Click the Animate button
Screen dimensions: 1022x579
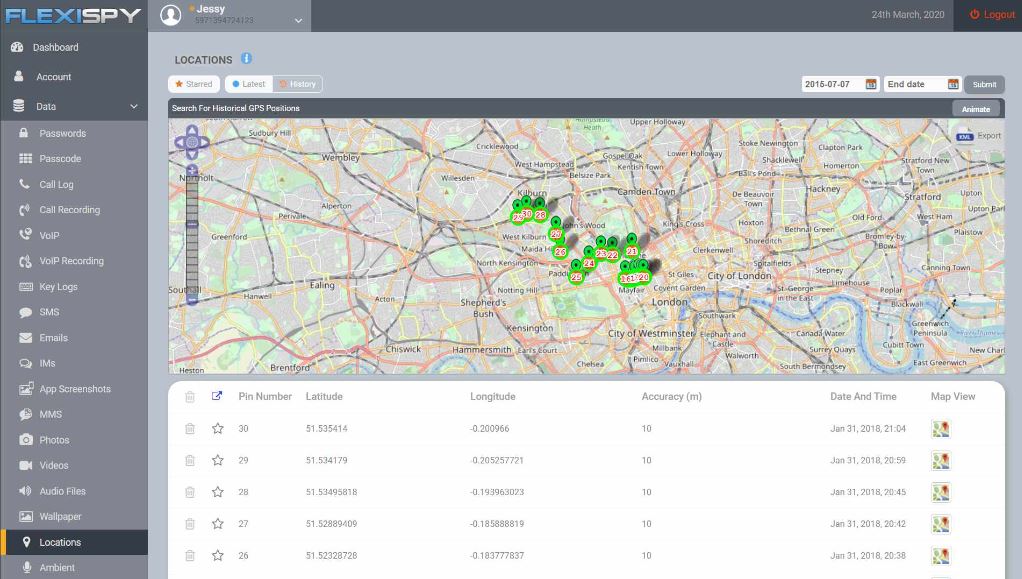[976, 109]
